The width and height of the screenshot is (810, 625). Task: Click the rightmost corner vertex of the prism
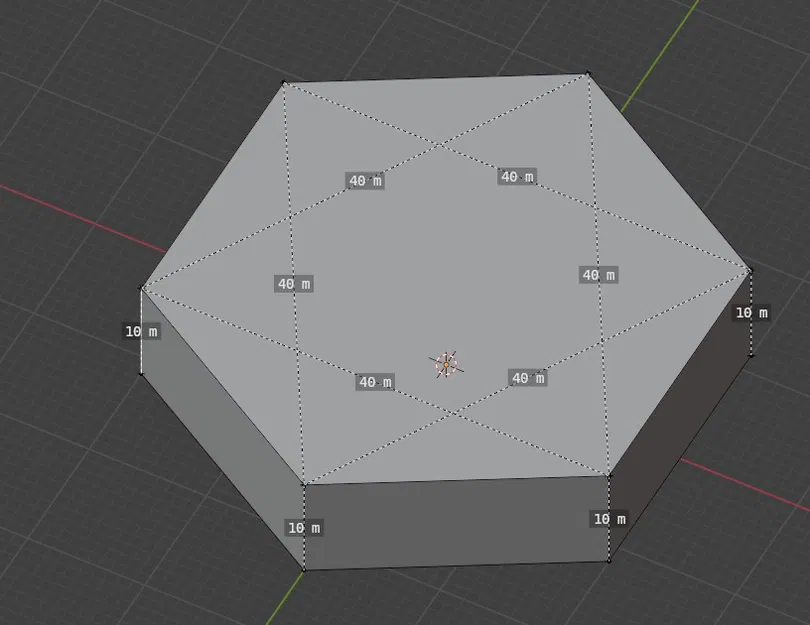[x=749, y=268]
